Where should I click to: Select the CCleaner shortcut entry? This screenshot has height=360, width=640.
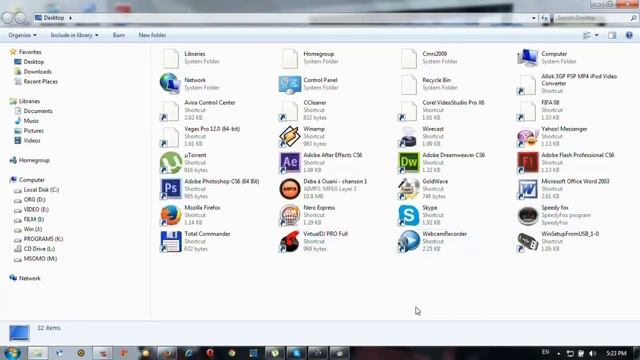[303, 110]
